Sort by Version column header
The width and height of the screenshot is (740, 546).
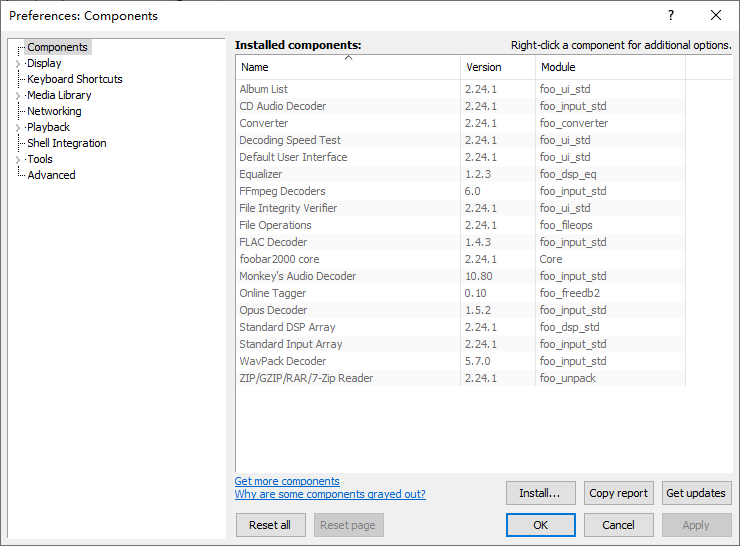coord(483,67)
